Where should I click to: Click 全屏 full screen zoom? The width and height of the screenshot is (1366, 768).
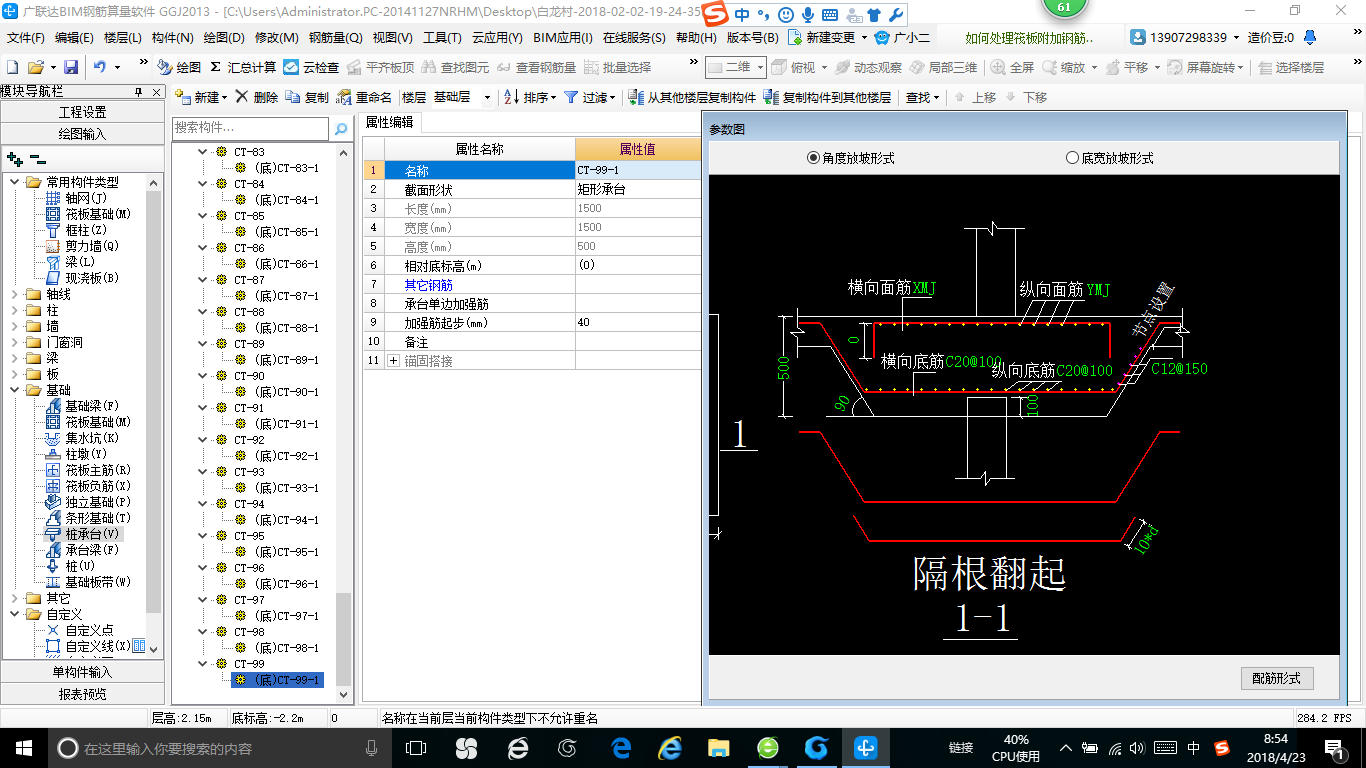[1012, 67]
